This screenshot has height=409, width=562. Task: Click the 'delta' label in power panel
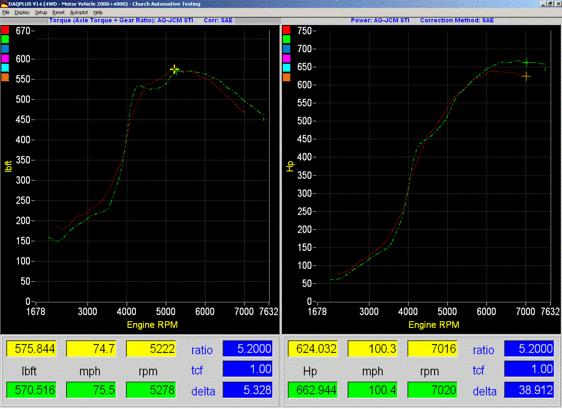[x=485, y=391]
